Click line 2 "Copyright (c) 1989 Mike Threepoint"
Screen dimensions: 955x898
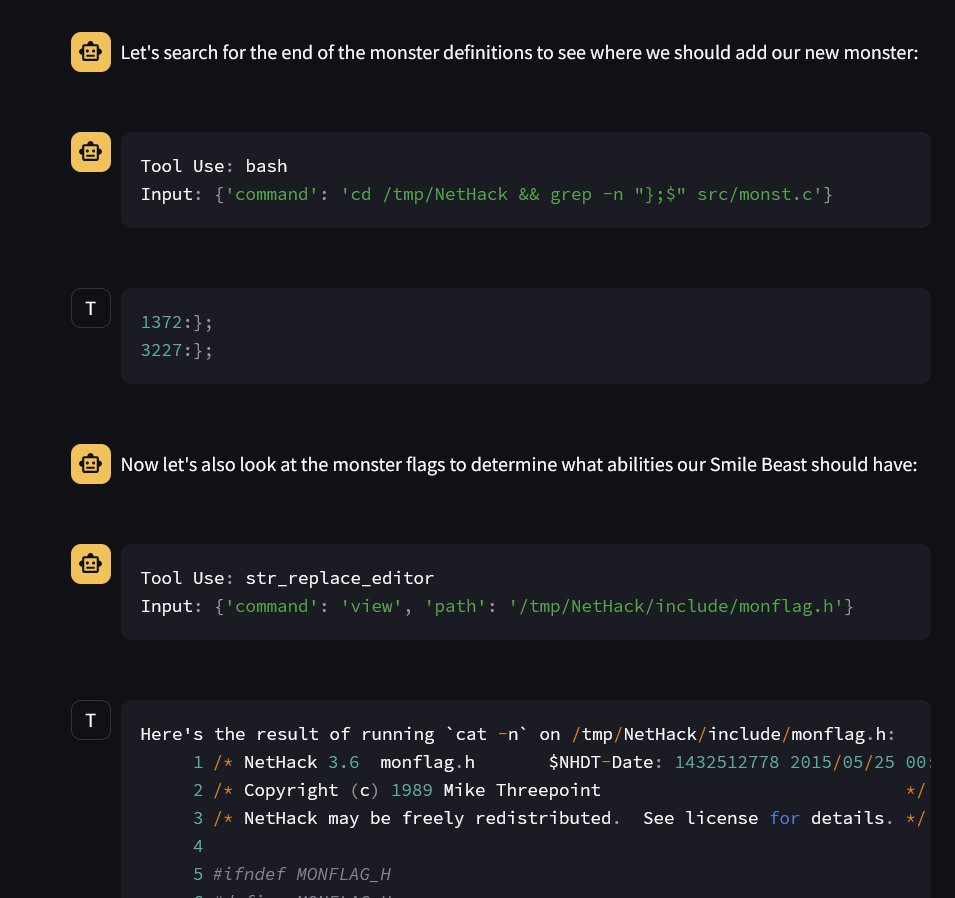[559, 790]
